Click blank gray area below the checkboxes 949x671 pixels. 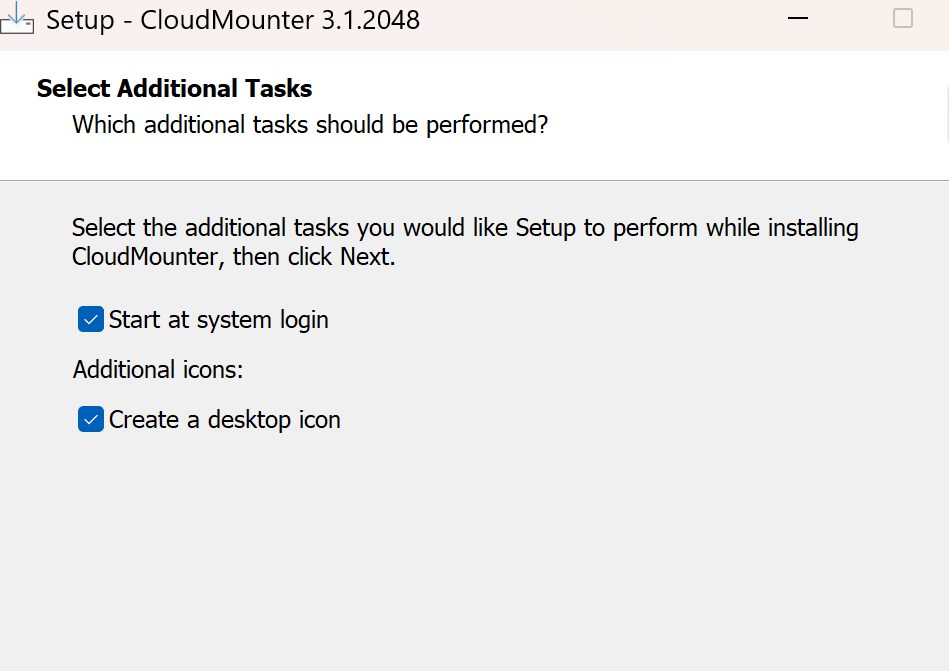(470, 550)
